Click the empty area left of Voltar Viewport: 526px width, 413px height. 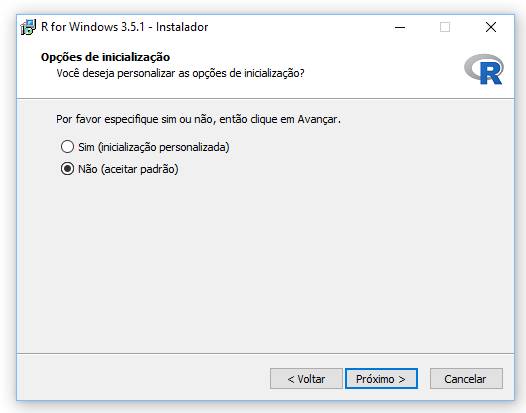tap(143, 378)
